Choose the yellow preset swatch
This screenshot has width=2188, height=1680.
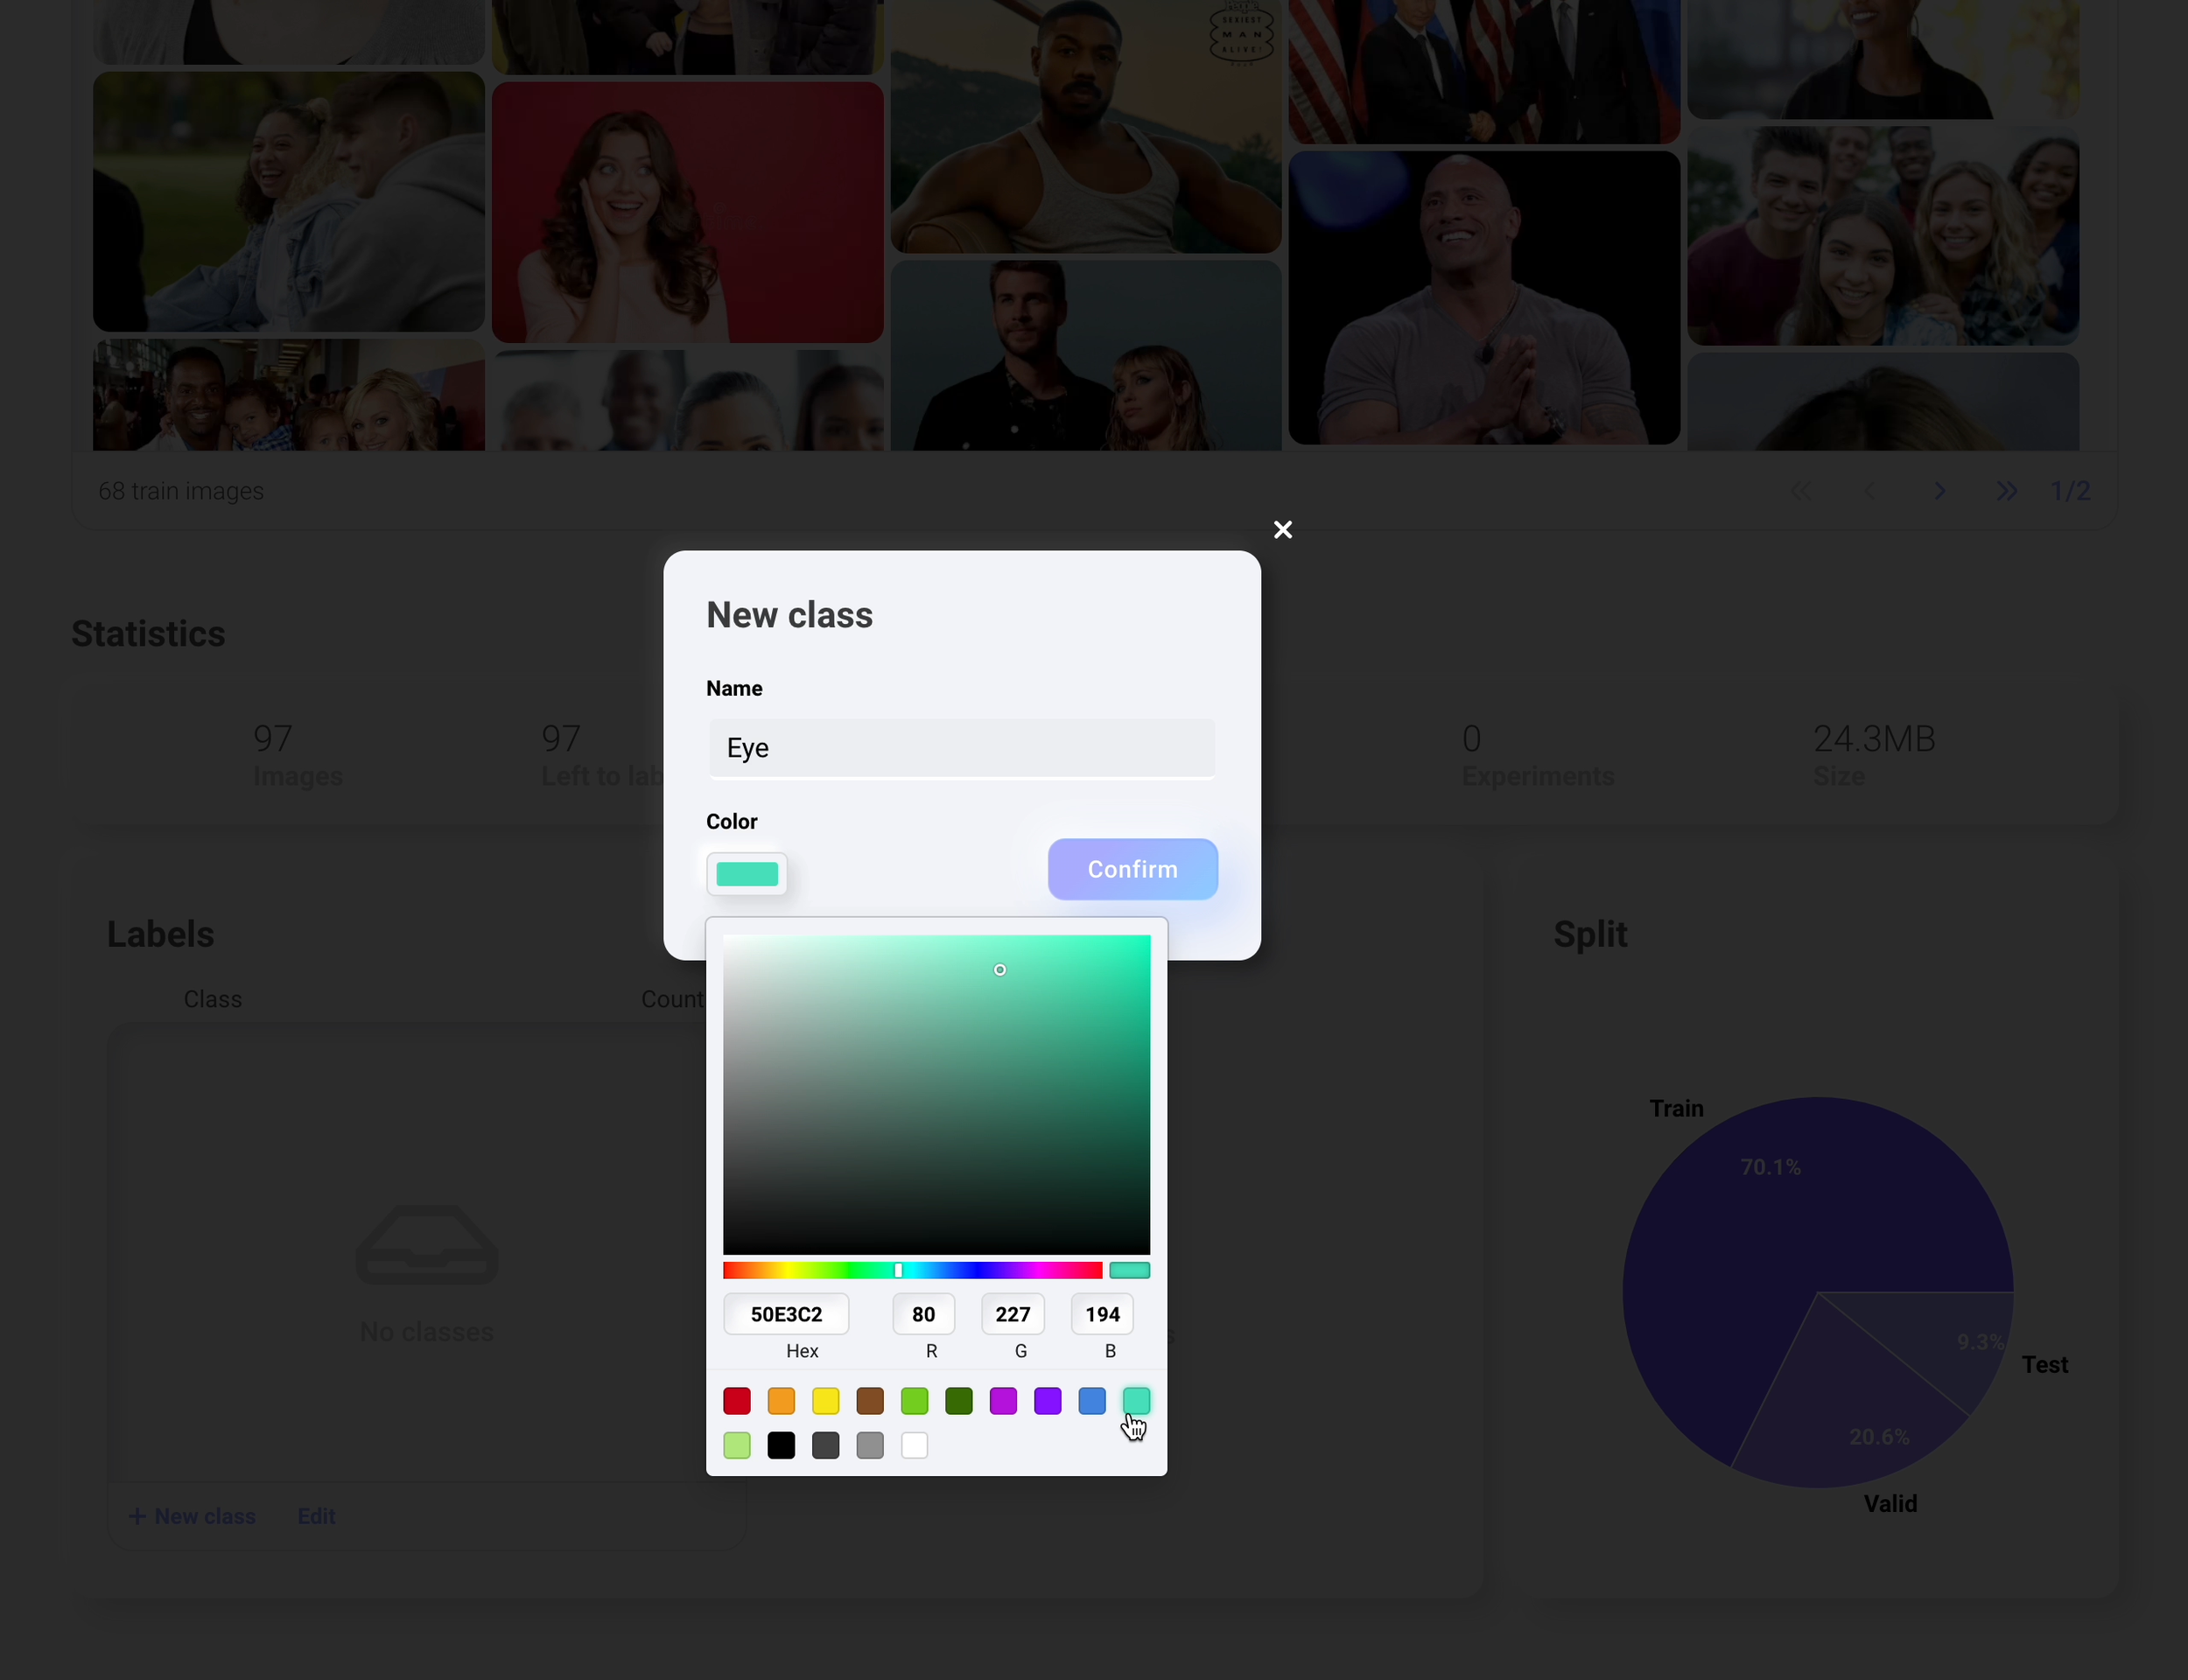coord(826,1401)
